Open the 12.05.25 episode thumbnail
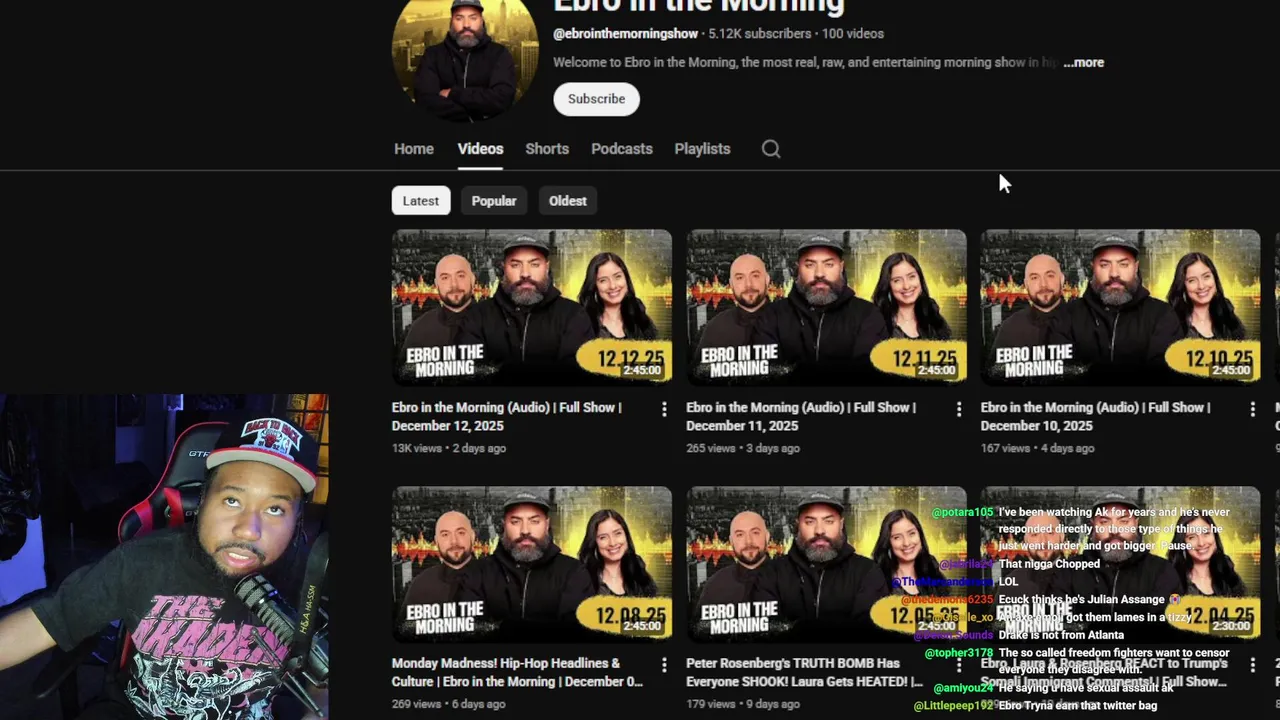The image size is (1280, 720). 826,564
